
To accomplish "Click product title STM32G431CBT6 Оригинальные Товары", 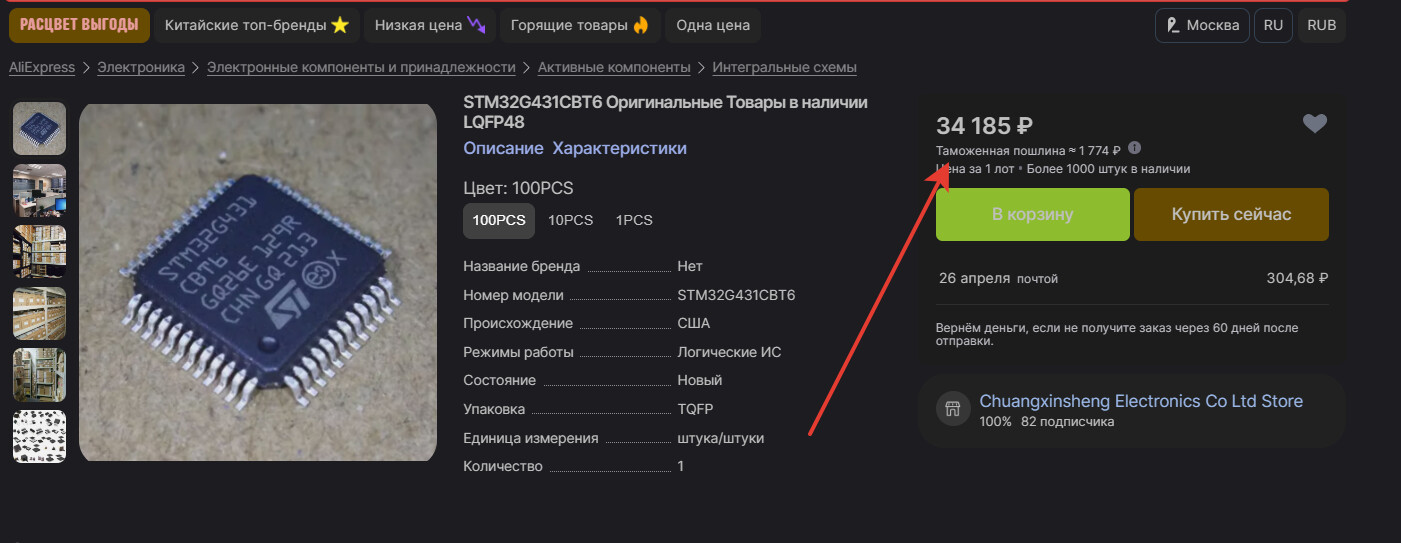I will pyautogui.click(x=665, y=112).
